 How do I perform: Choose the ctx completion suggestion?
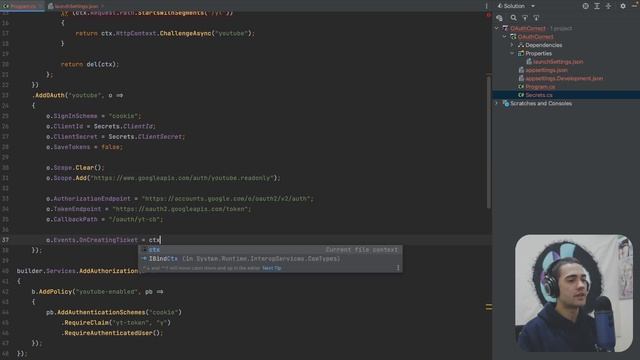pyautogui.click(x=270, y=250)
